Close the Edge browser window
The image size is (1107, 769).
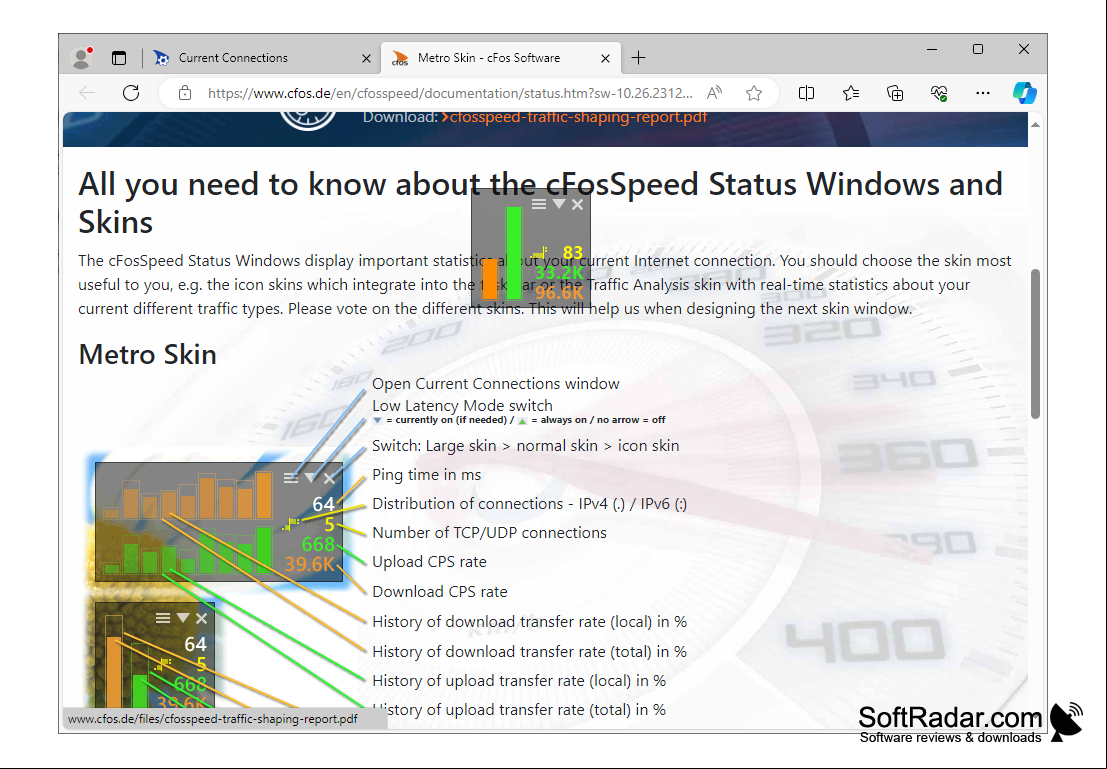click(x=1024, y=49)
